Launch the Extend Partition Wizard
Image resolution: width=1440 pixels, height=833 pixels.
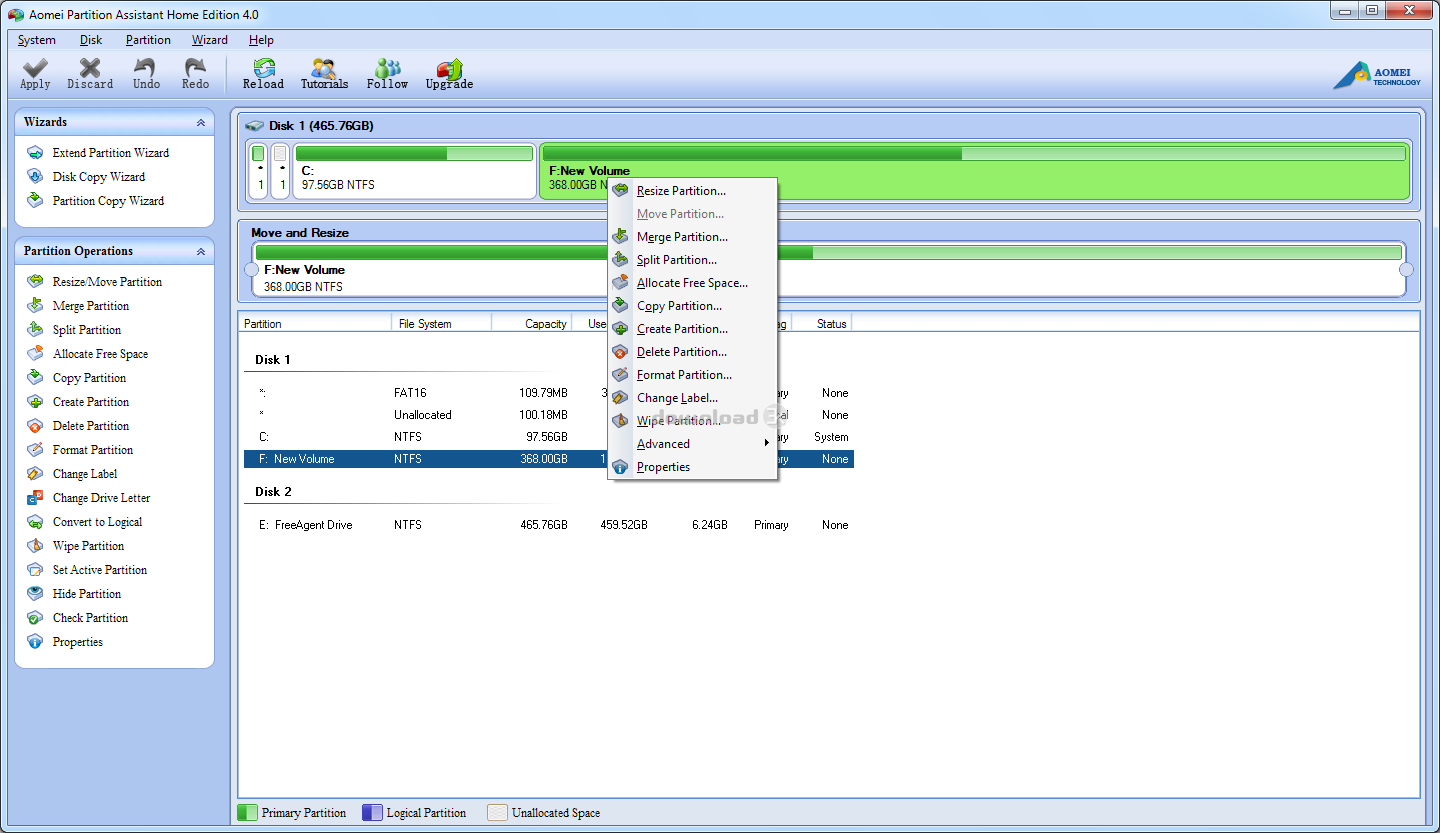point(109,152)
